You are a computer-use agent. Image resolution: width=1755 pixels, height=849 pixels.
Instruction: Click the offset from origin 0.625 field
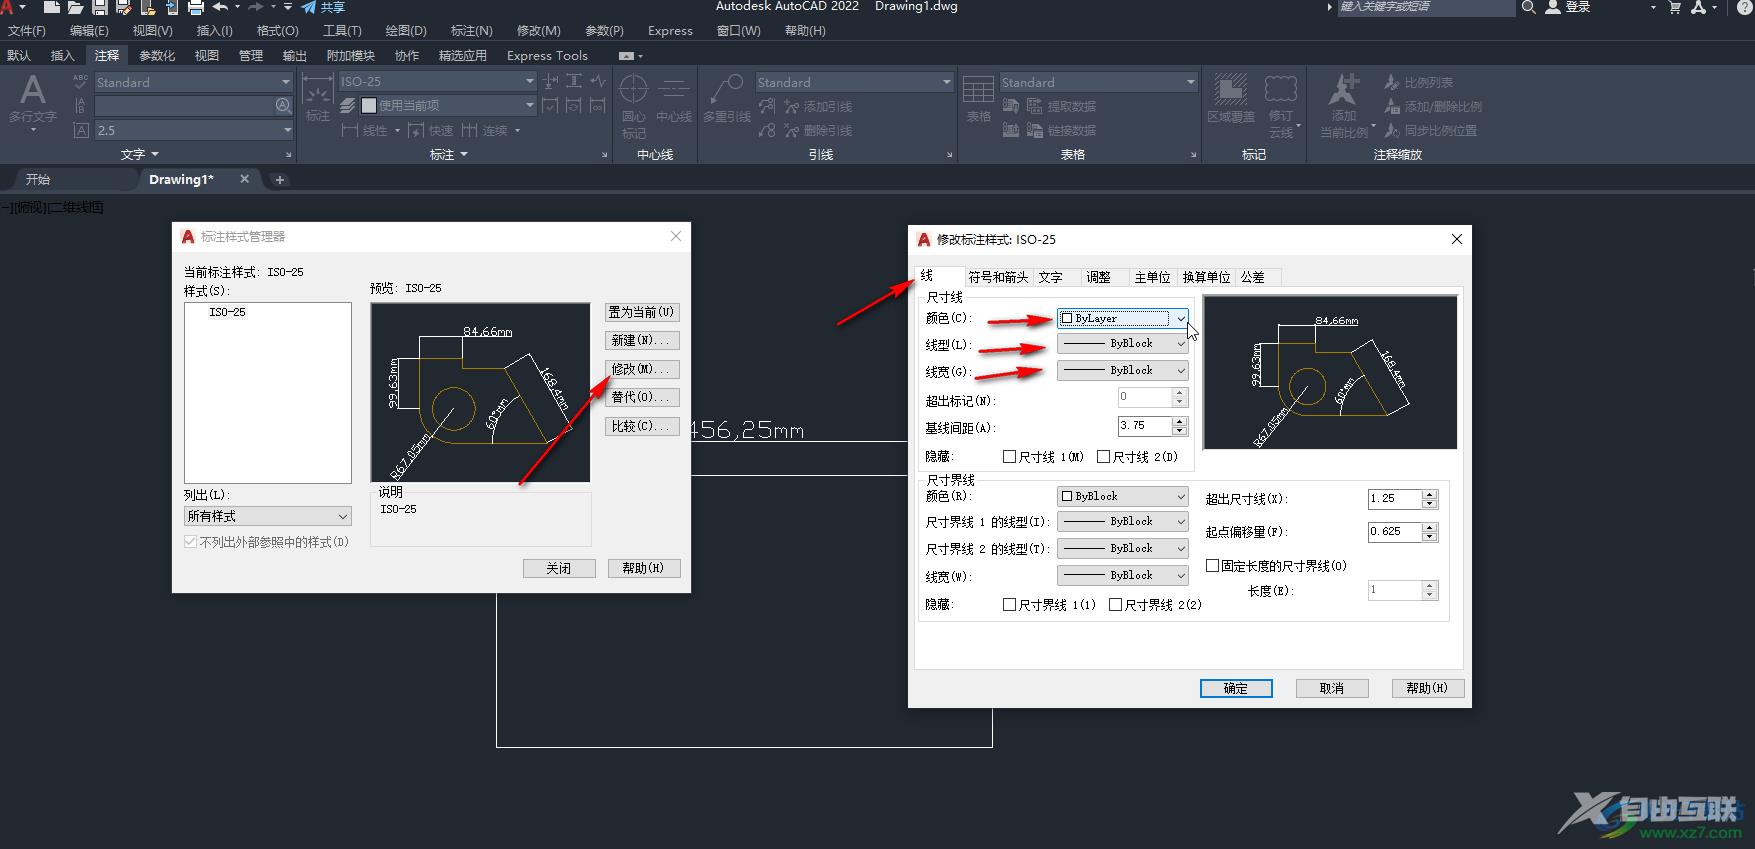(x=1394, y=532)
